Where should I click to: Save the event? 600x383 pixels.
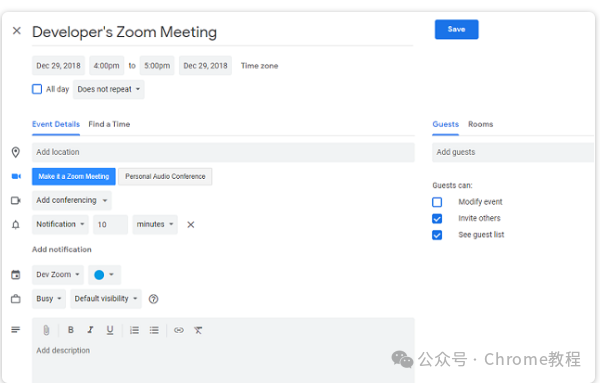pyautogui.click(x=457, y=29)
